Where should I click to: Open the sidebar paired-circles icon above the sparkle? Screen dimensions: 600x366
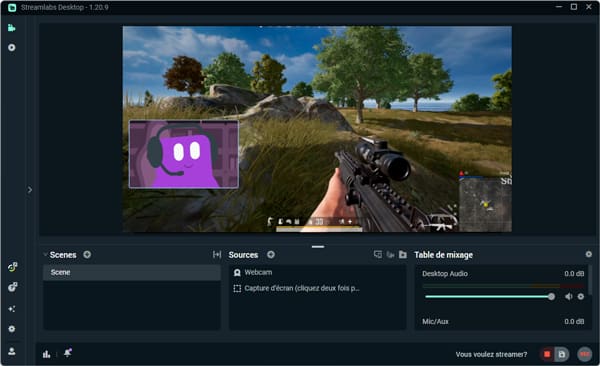point(12,287)
